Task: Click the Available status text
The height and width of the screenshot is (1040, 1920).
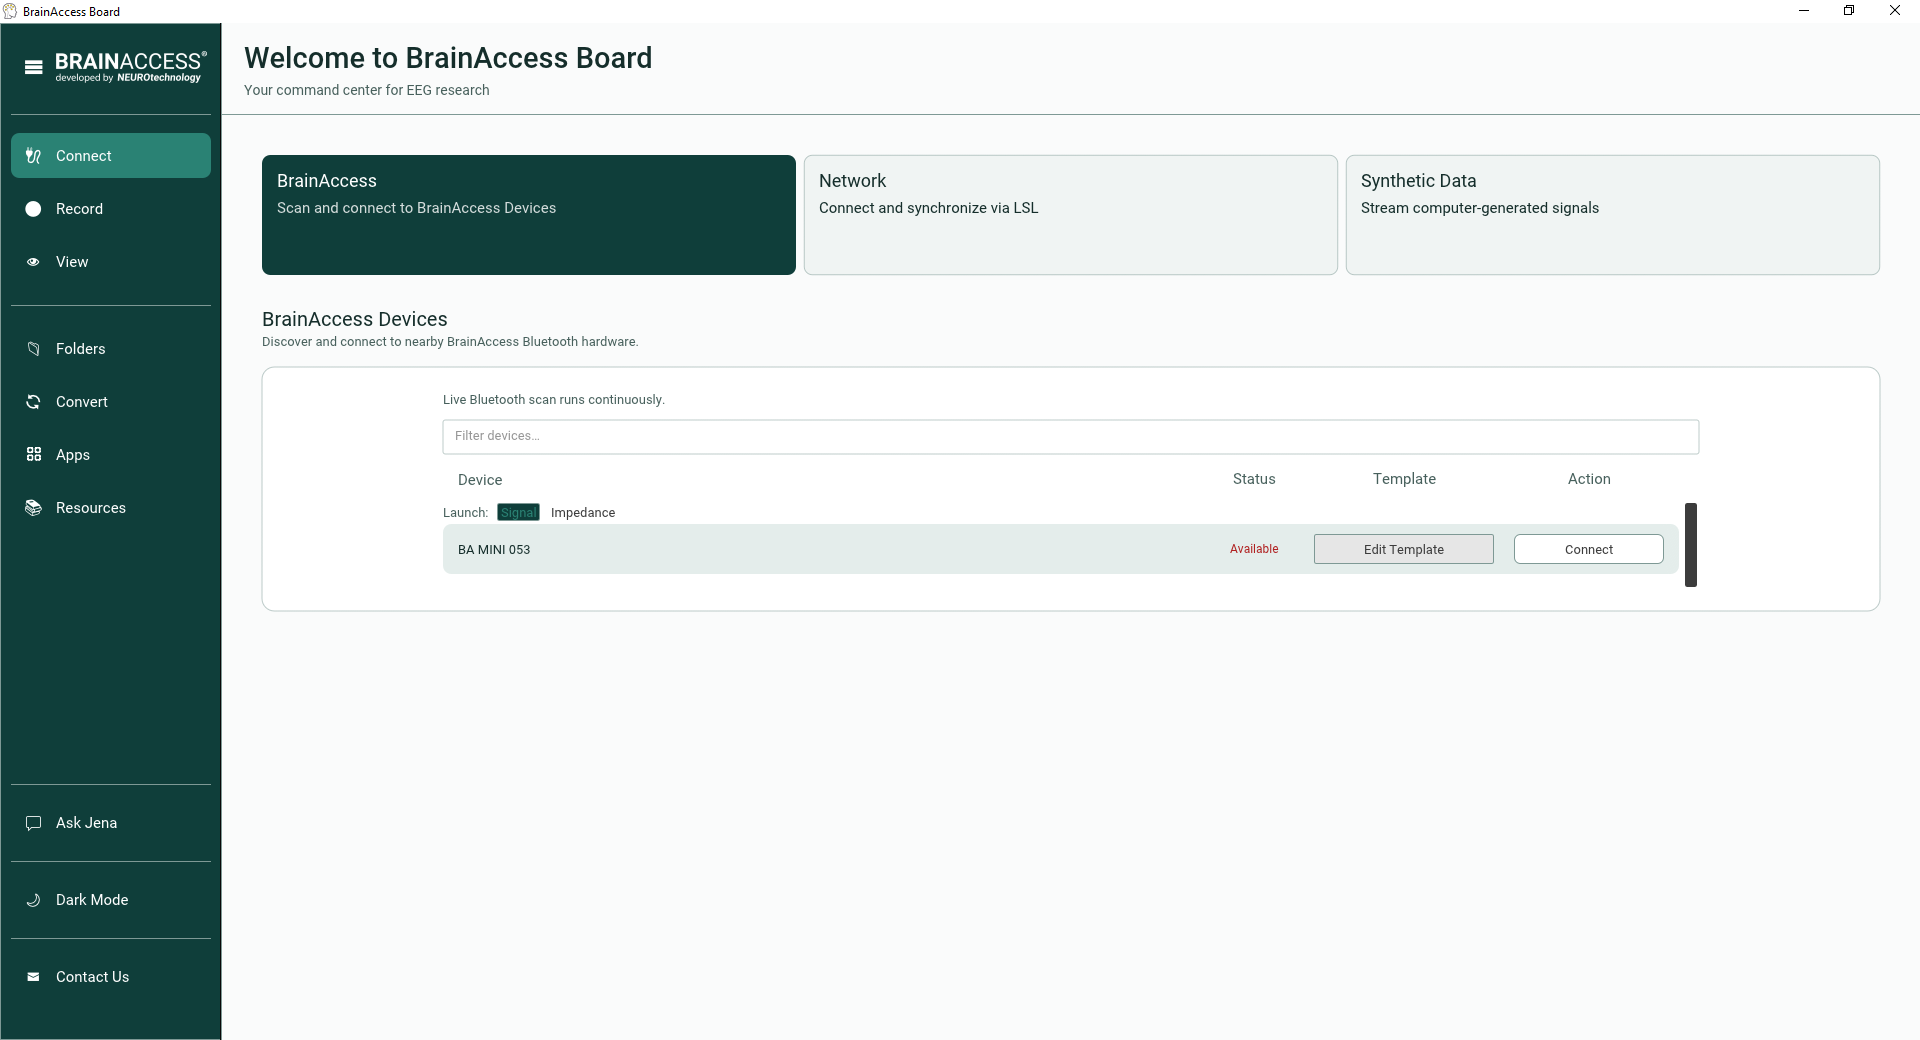Action: tap(1254, 549)
